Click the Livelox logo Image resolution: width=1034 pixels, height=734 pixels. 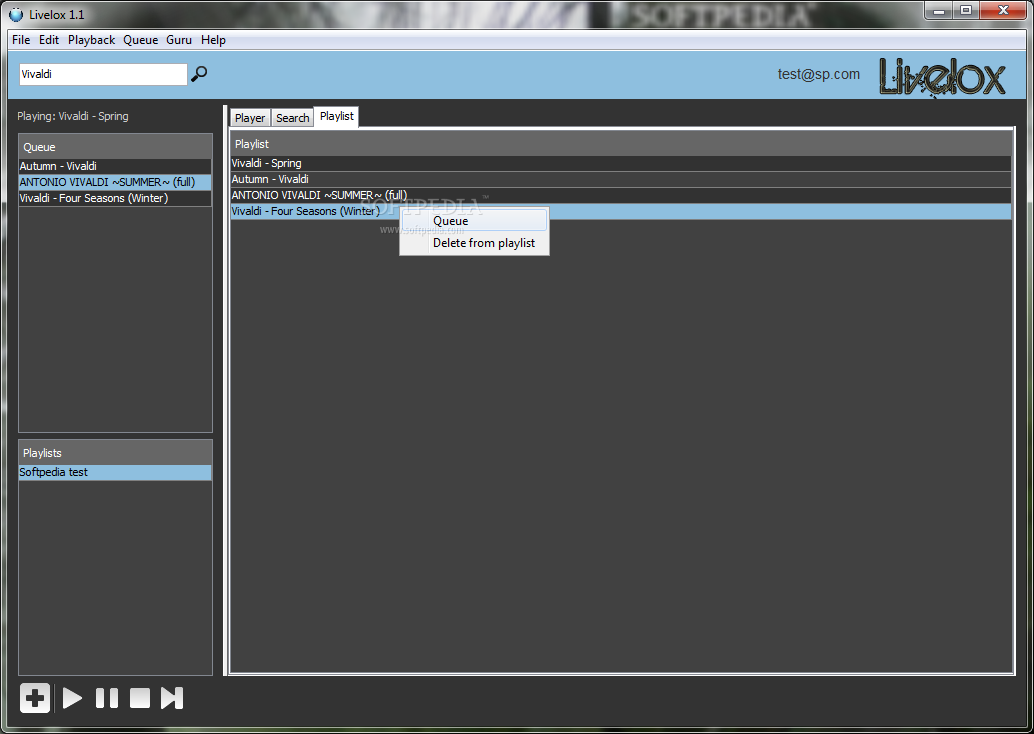coord(942,77)
